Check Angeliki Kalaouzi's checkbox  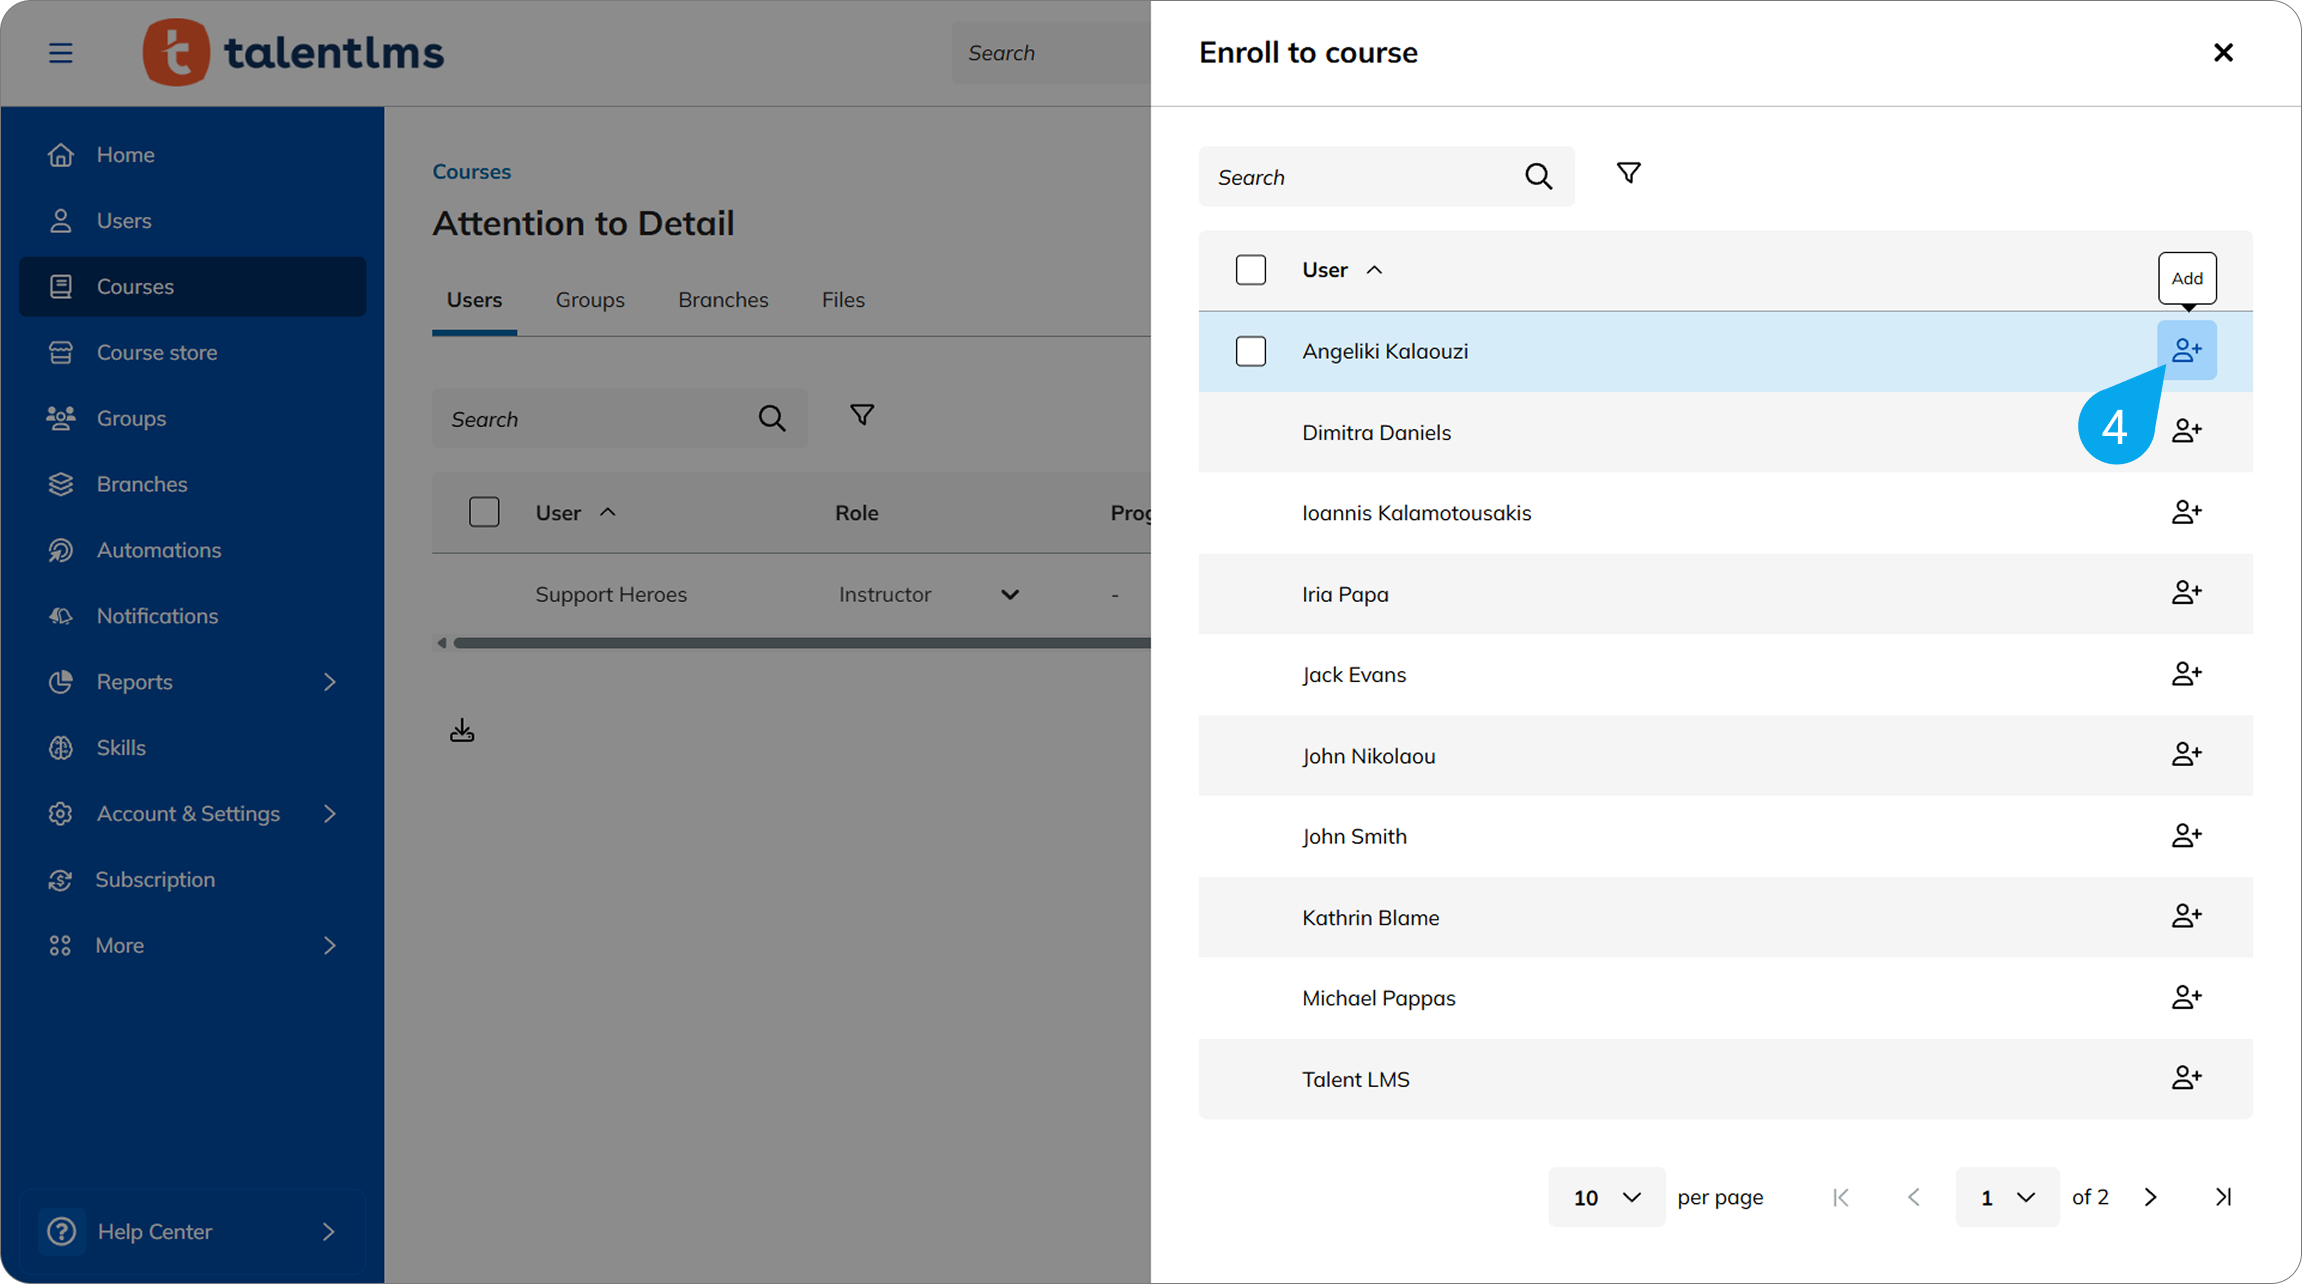pos(1251,351)
